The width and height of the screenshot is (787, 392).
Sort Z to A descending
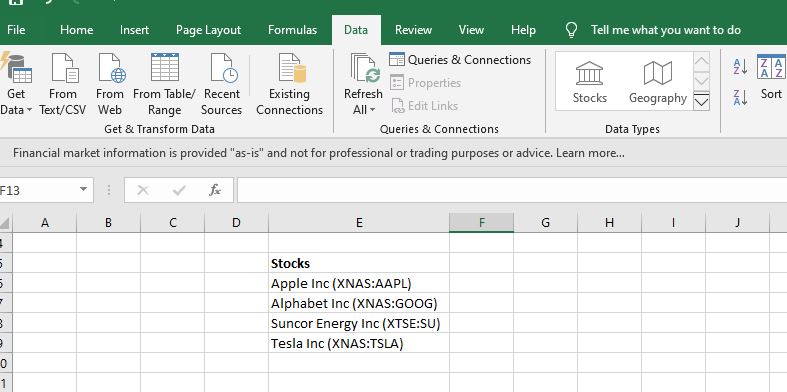pos(740,97)
